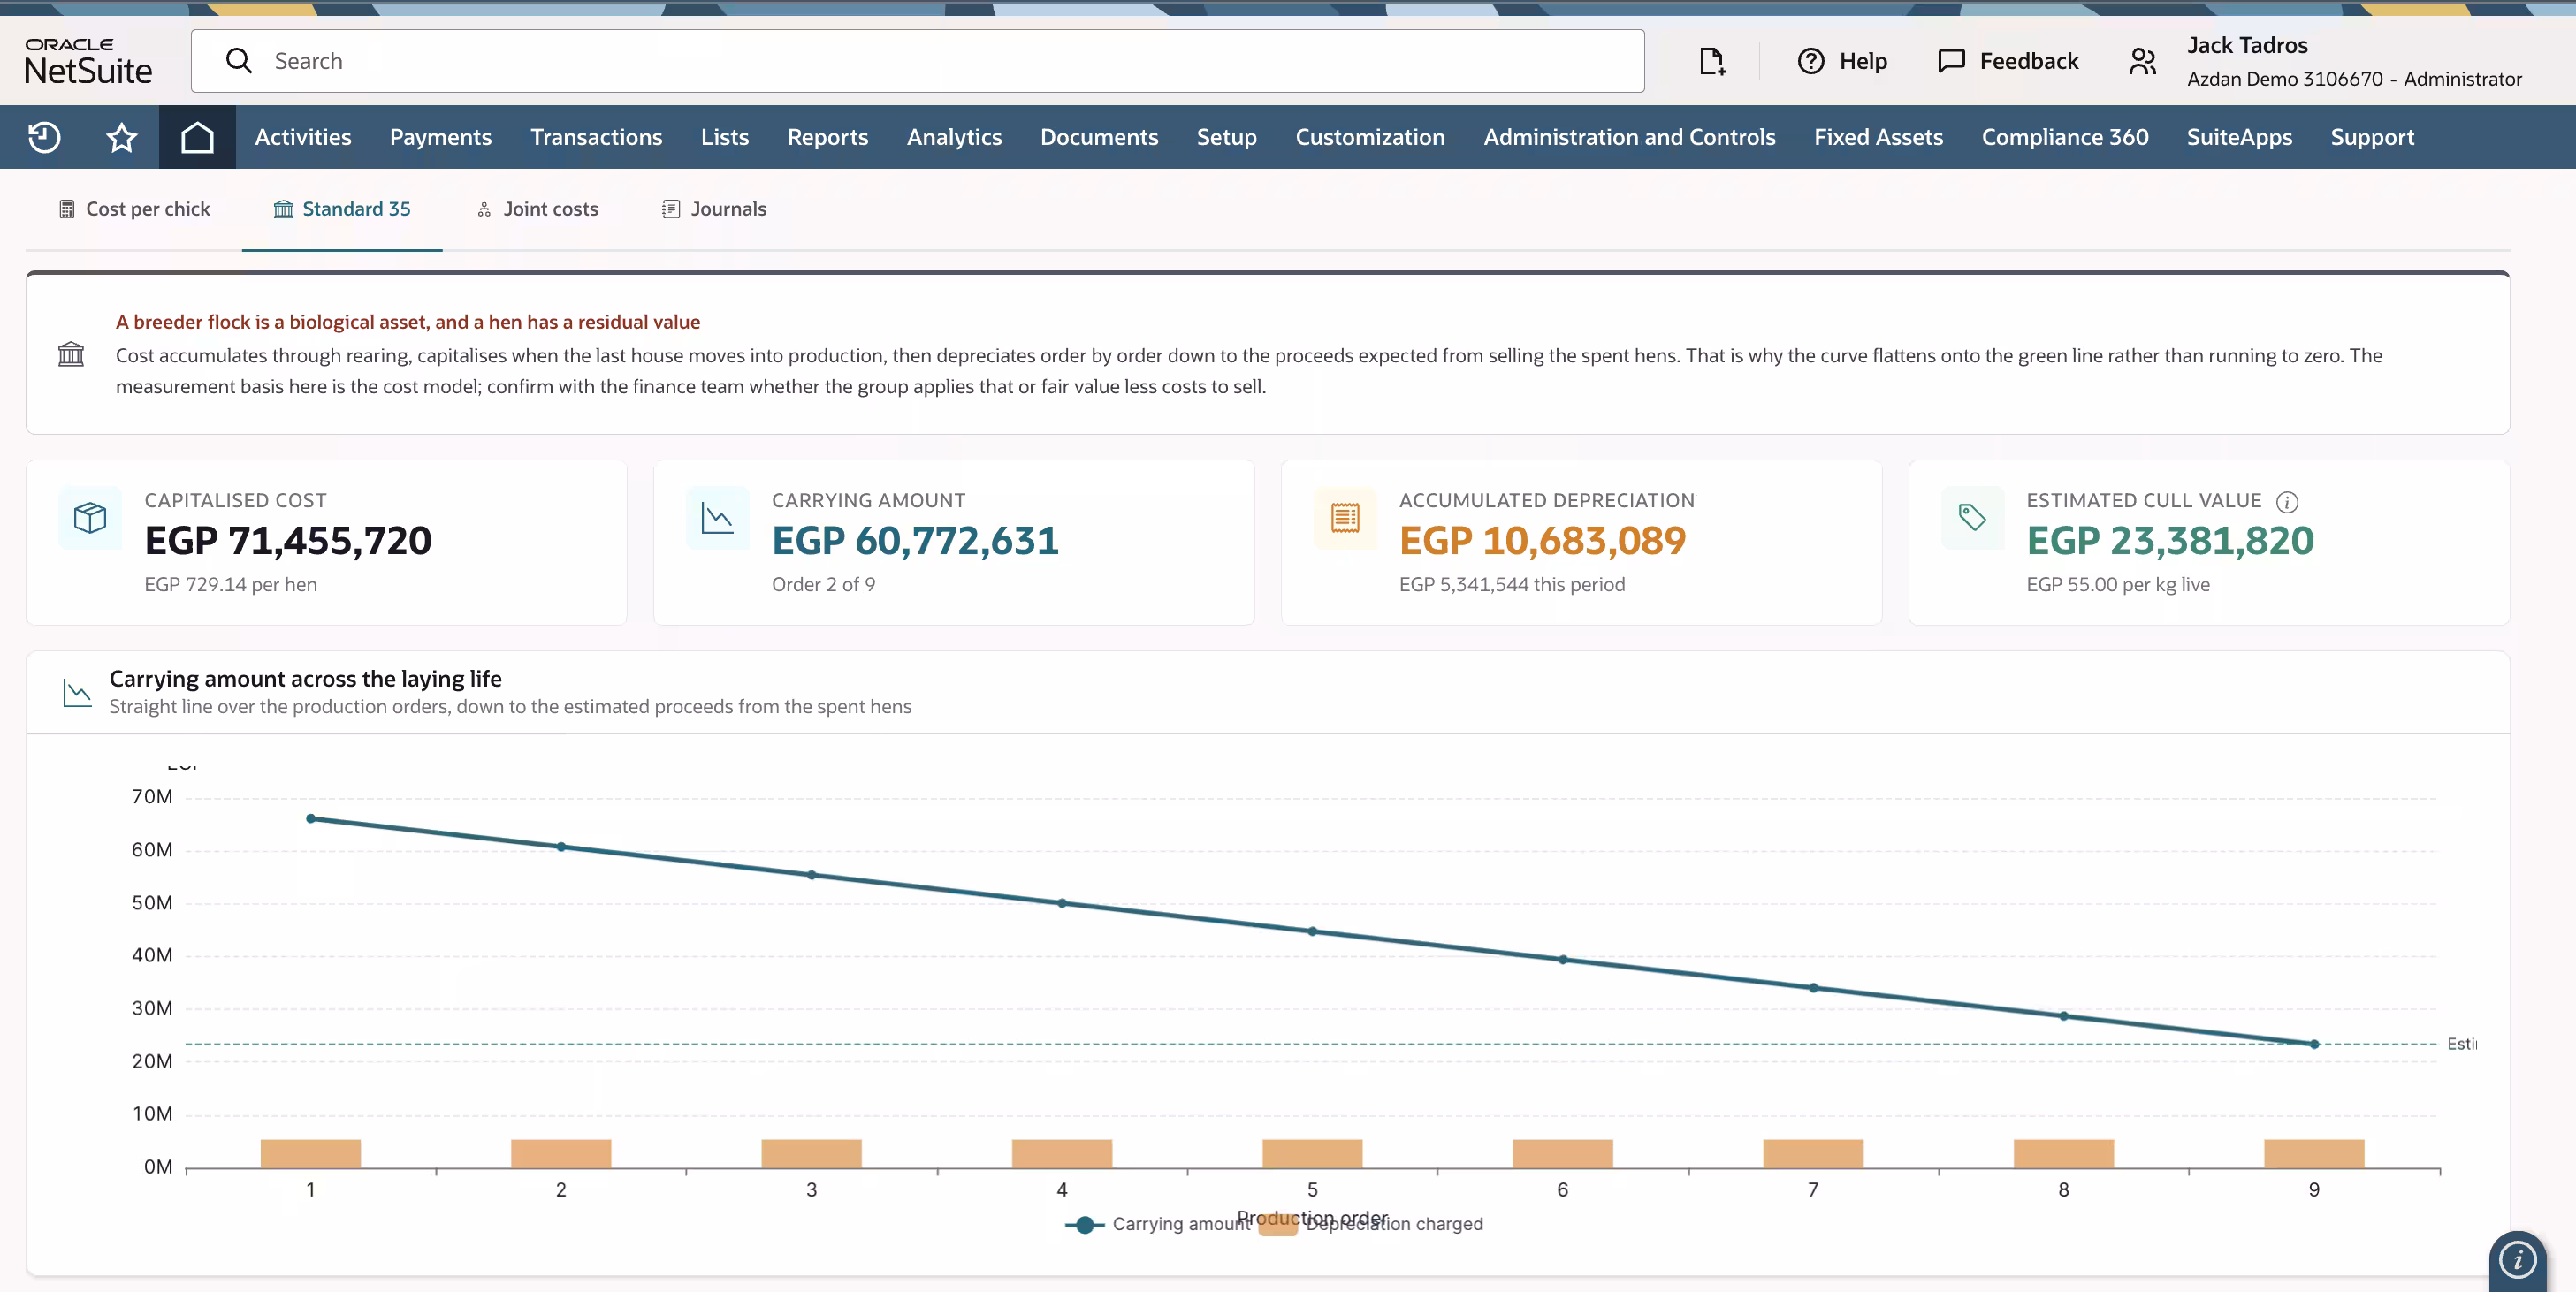Click the order 1 depreciation bar

tap(310, 1153)
